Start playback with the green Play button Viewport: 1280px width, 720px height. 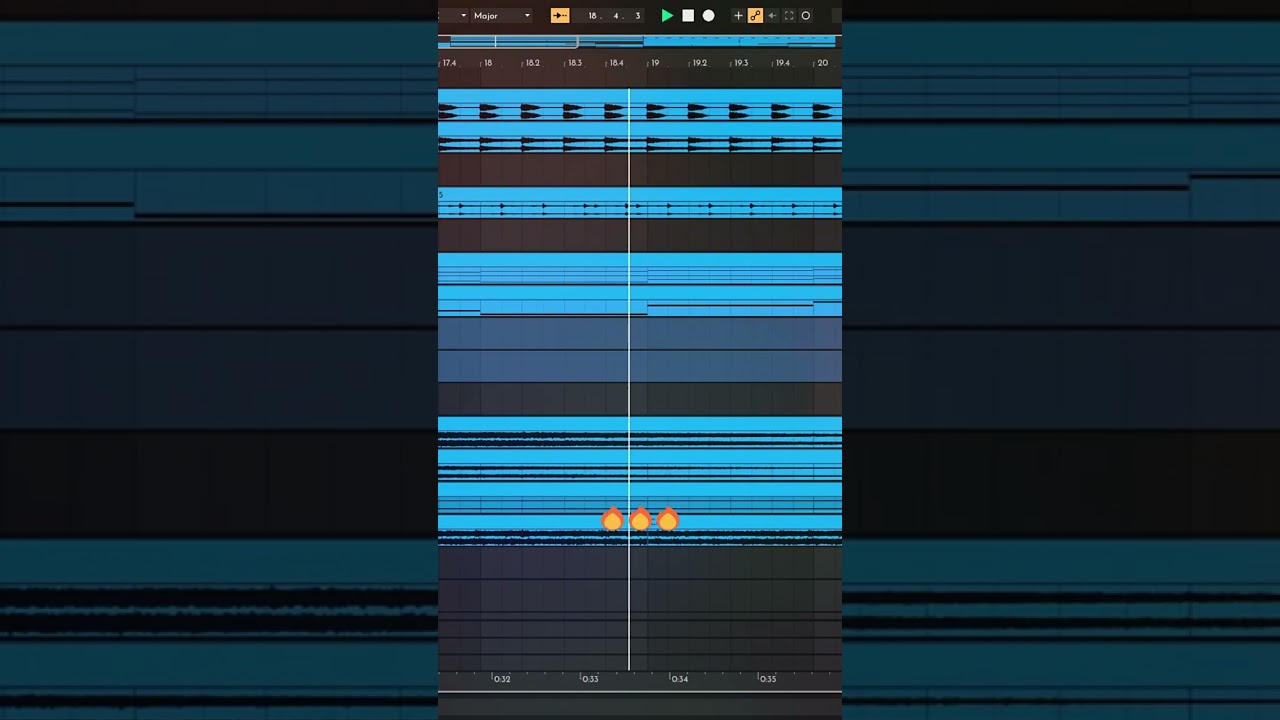[x=667, y=16]
